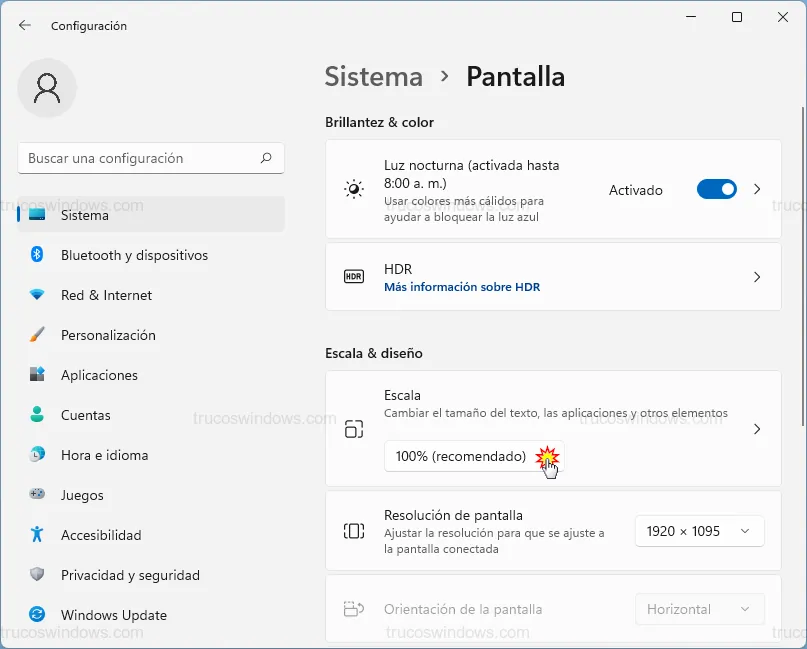This screenshot has width=807, height=649.
Task: Click the Red & Internet wifi icon
Action: pyautogui.click(x=37, y=295)
